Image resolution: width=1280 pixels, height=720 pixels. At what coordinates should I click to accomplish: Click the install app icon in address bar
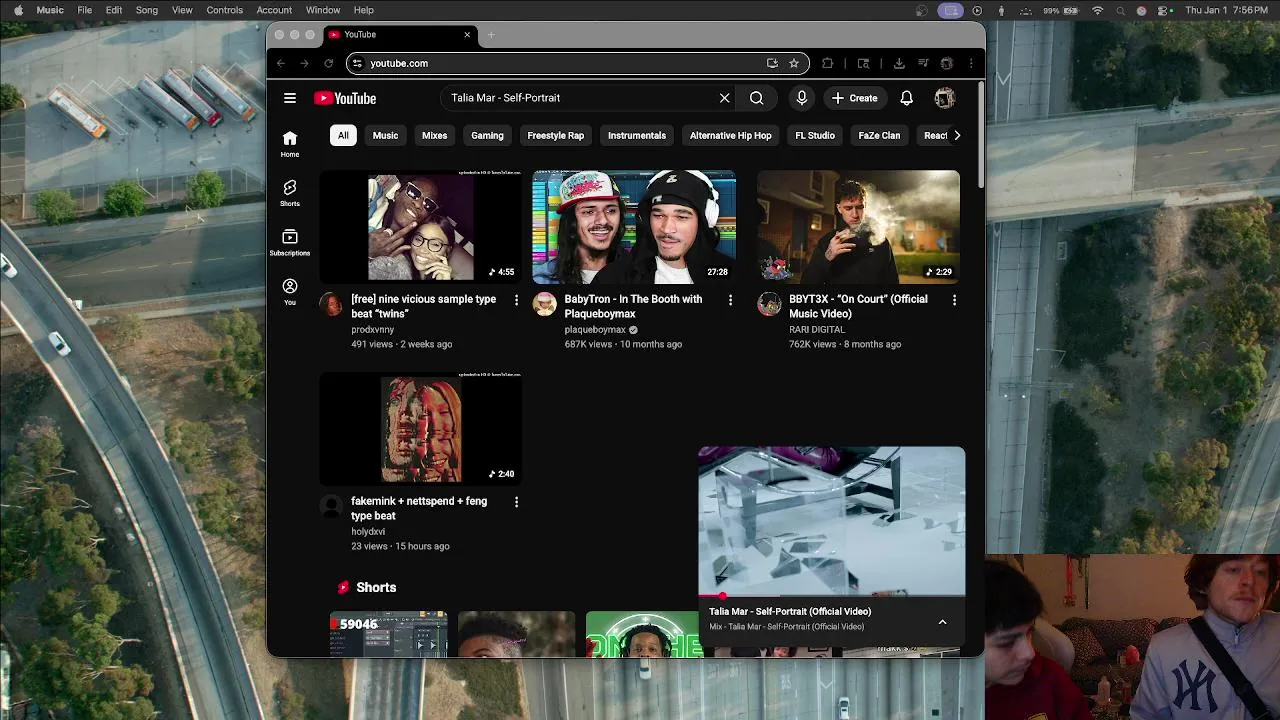click(772, 63)
